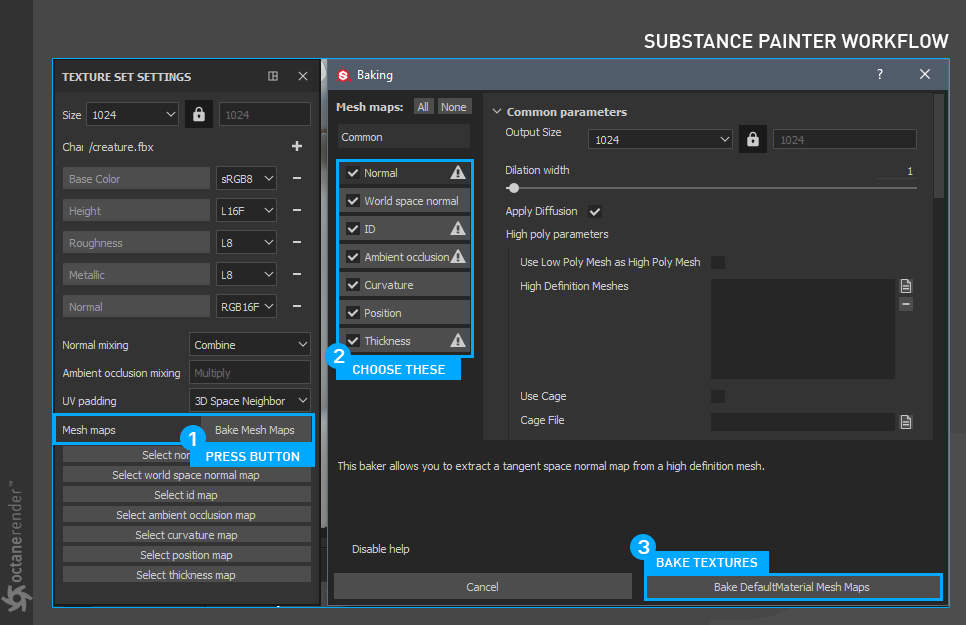Click the Cage File path field
Screen dimensions: 966x625
tap(802, 422)
